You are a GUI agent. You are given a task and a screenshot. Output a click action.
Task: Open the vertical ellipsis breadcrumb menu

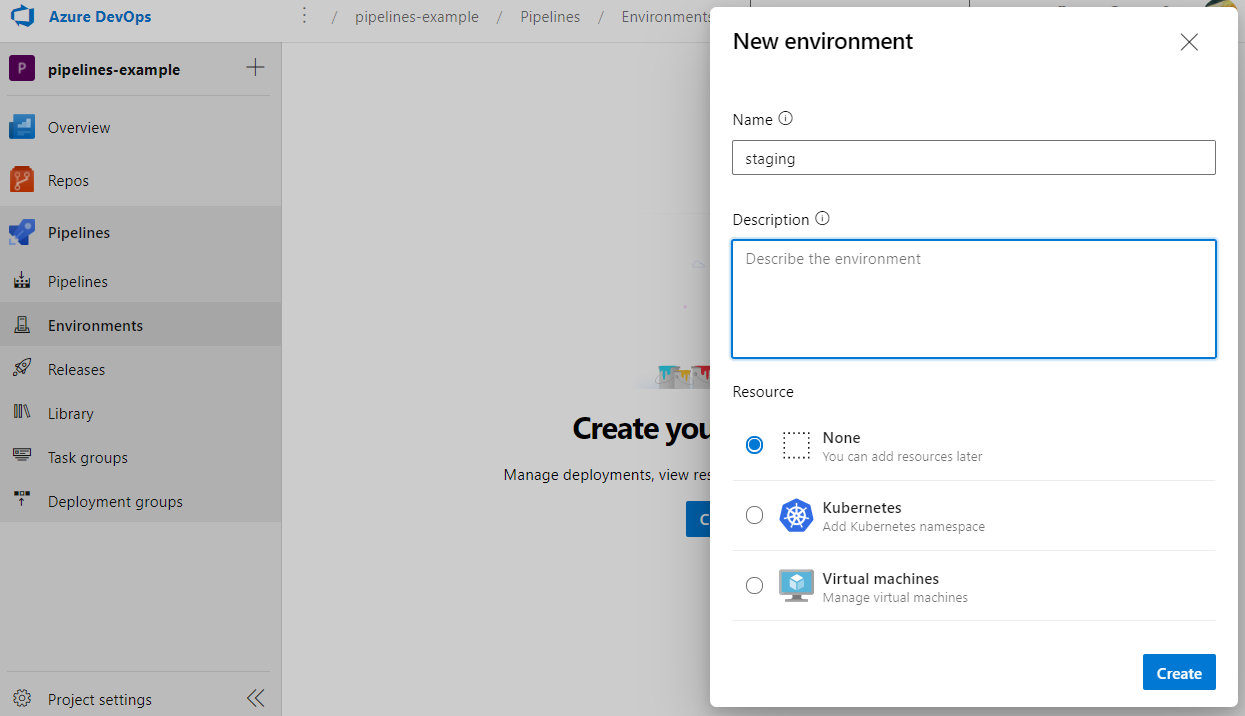coord(305,17)
